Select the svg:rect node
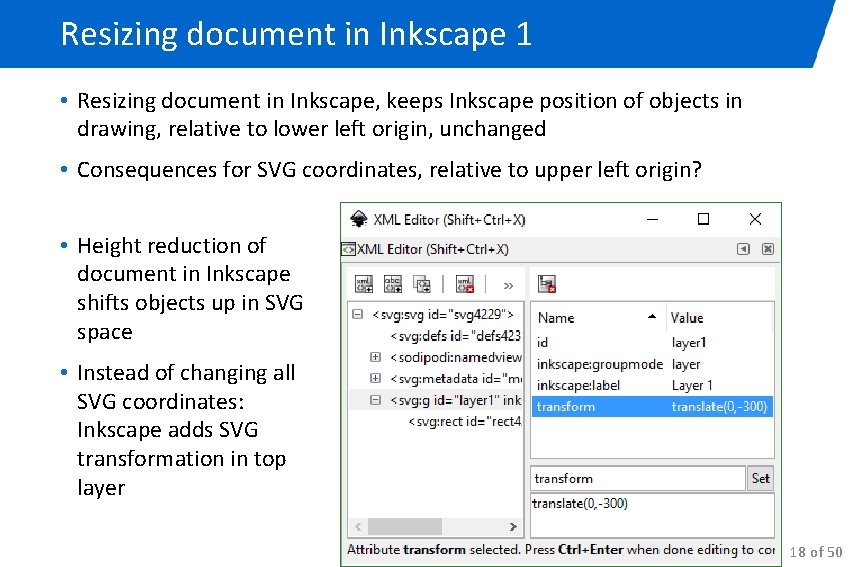The width and height of the screenshot is (850, 567). 465,421
